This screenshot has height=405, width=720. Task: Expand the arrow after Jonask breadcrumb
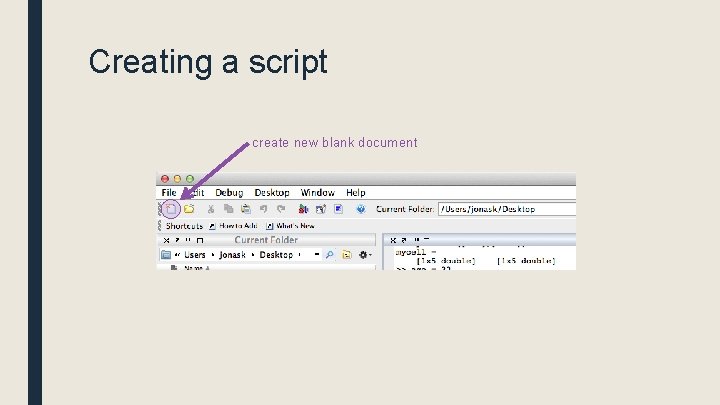tap(253, 255)
